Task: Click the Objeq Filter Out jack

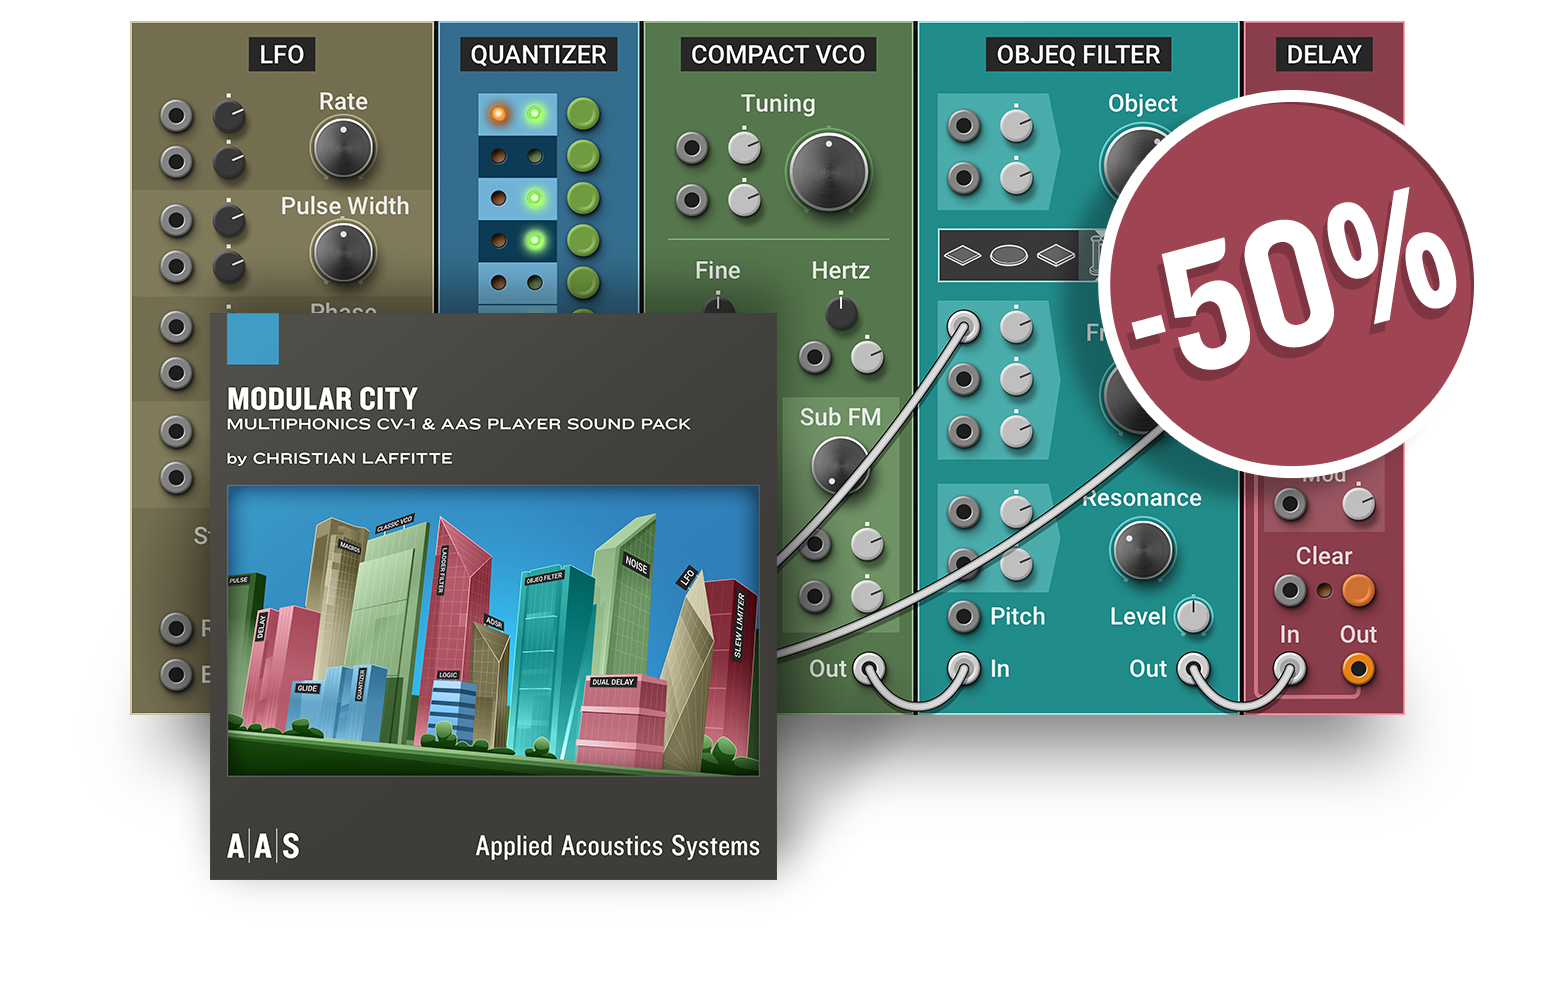Action: (1192, 668)
